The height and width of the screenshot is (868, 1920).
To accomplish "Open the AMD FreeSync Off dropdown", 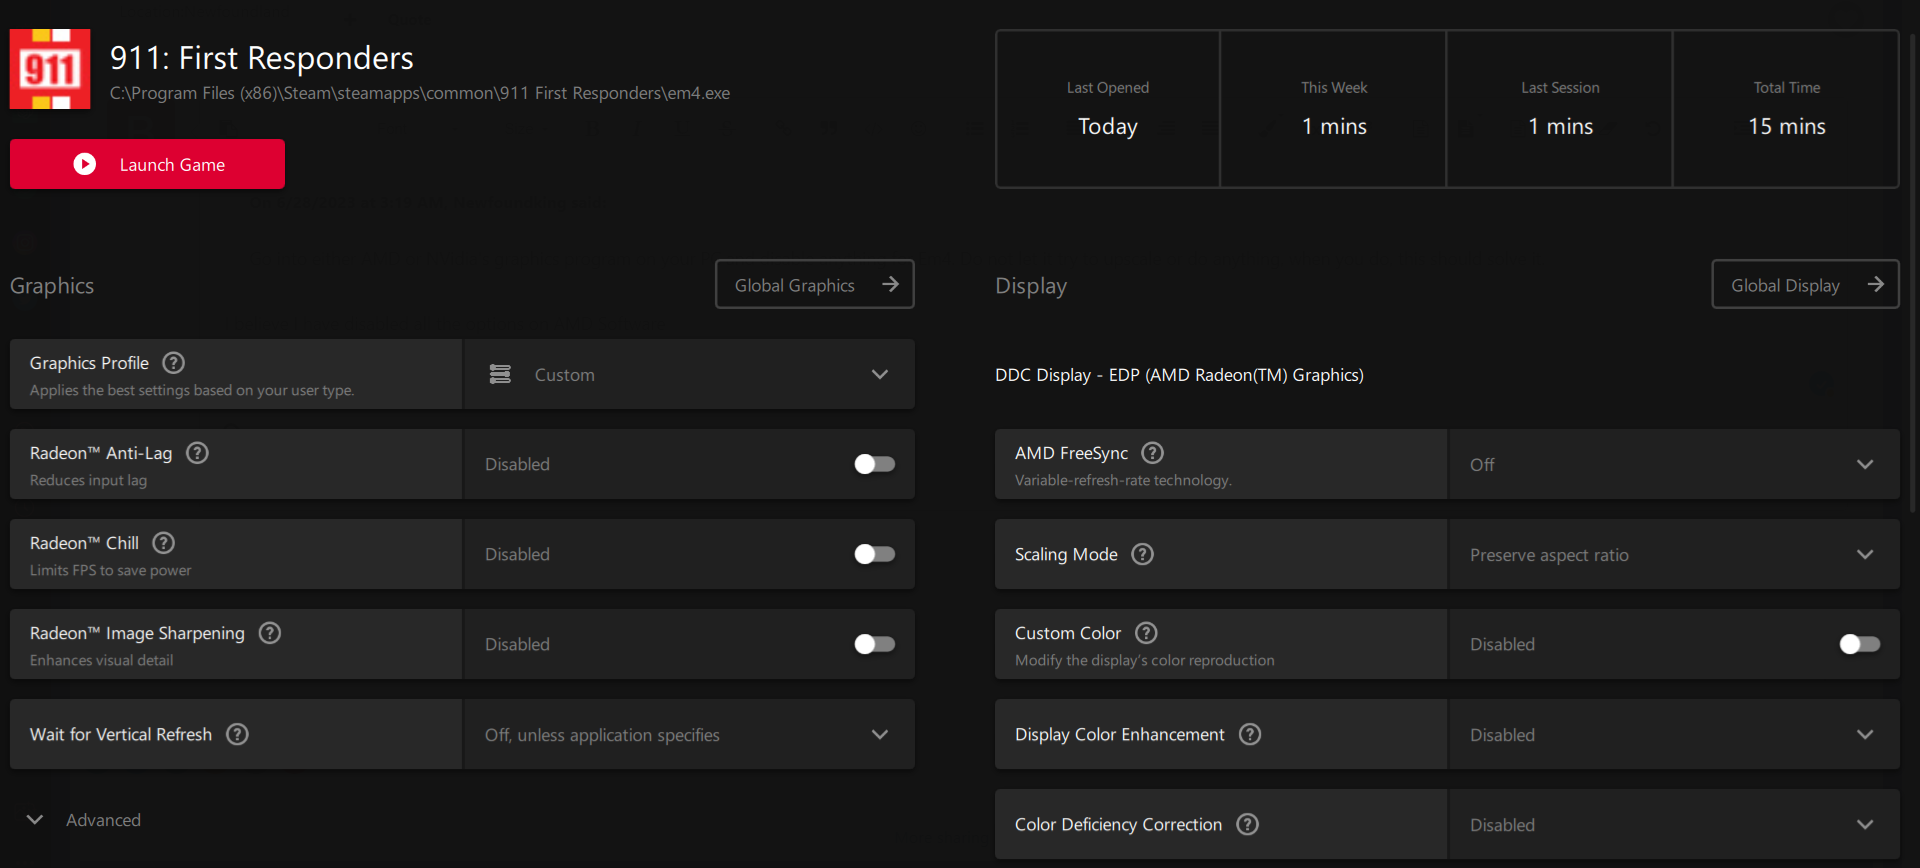I will pos(1673,464).
